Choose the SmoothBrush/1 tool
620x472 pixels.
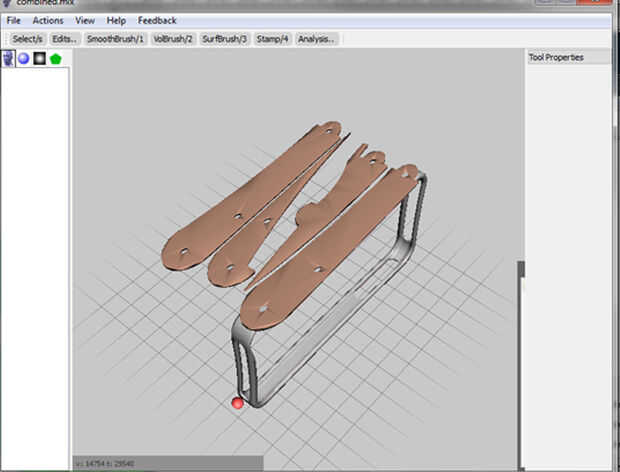coord(115,38)
